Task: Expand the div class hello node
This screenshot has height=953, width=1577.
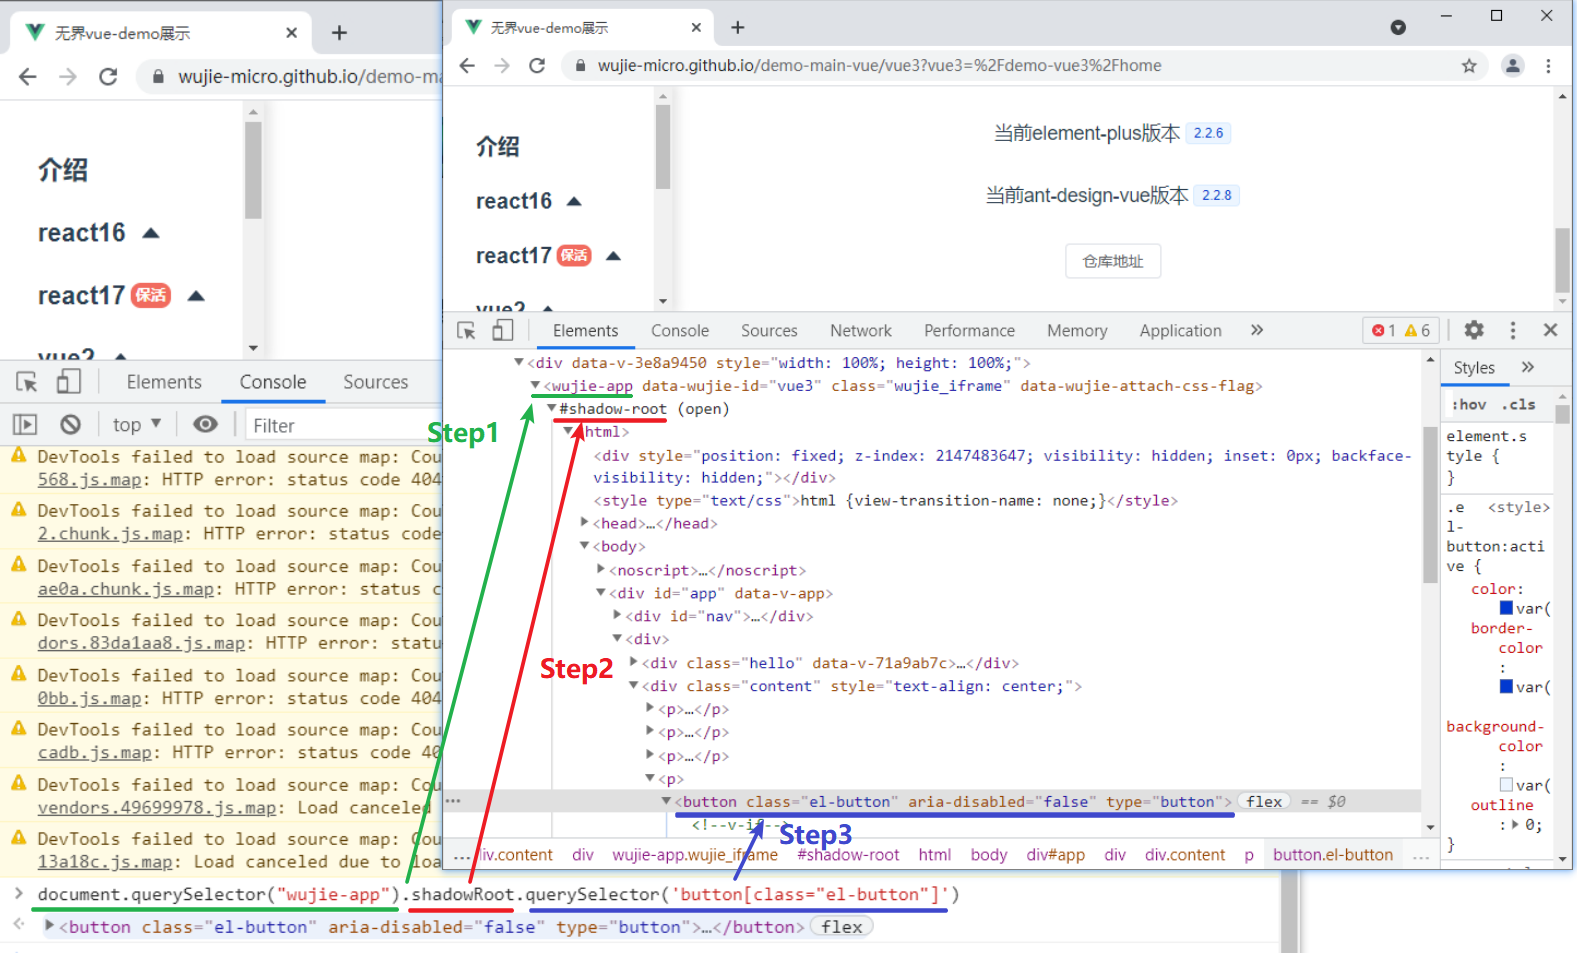Action: [x=634, y=662]
